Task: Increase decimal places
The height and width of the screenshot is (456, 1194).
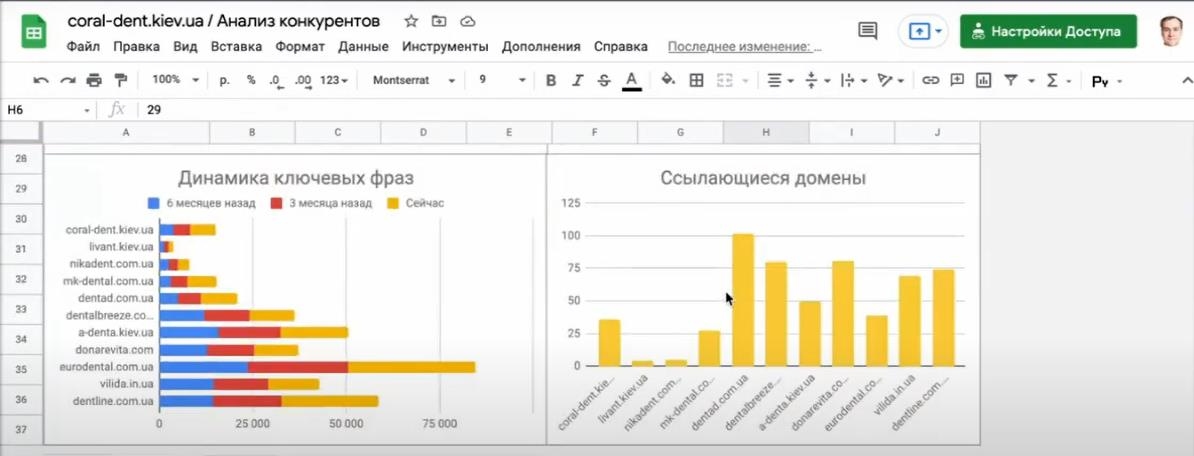Action: click(303, 80)
